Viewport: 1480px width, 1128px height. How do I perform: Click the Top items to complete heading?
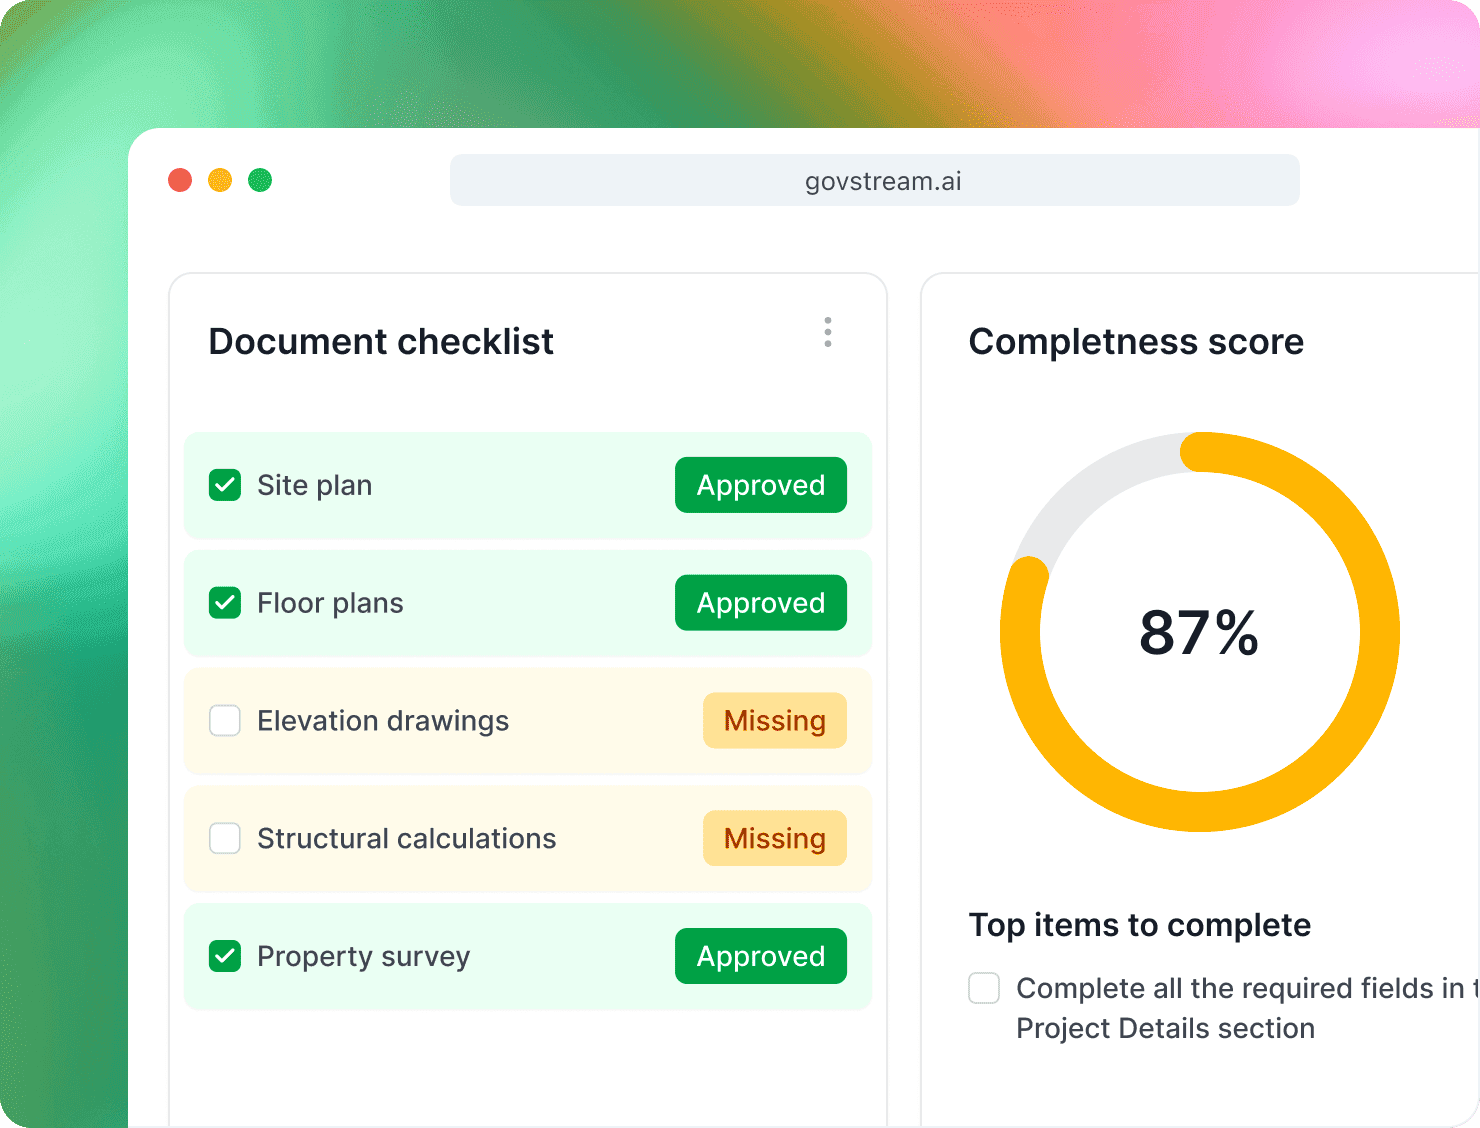(1139, 925)
